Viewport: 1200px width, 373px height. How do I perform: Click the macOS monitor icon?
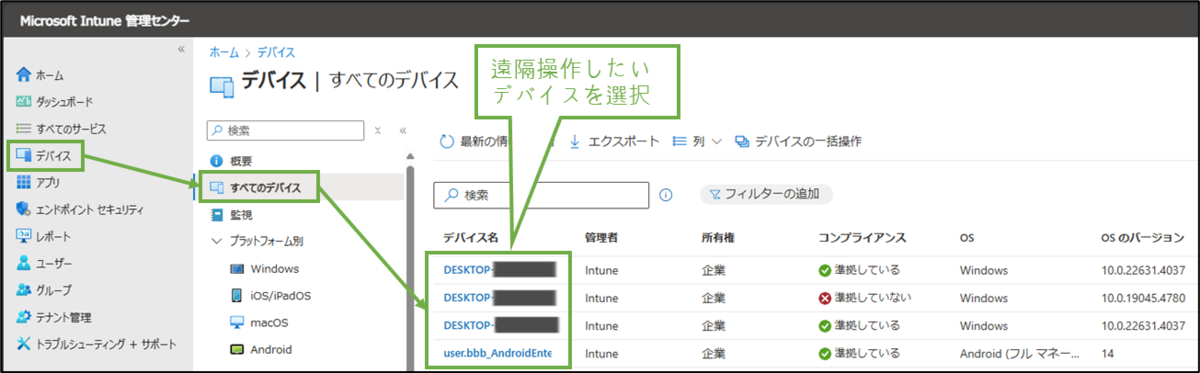click(237, 323)
